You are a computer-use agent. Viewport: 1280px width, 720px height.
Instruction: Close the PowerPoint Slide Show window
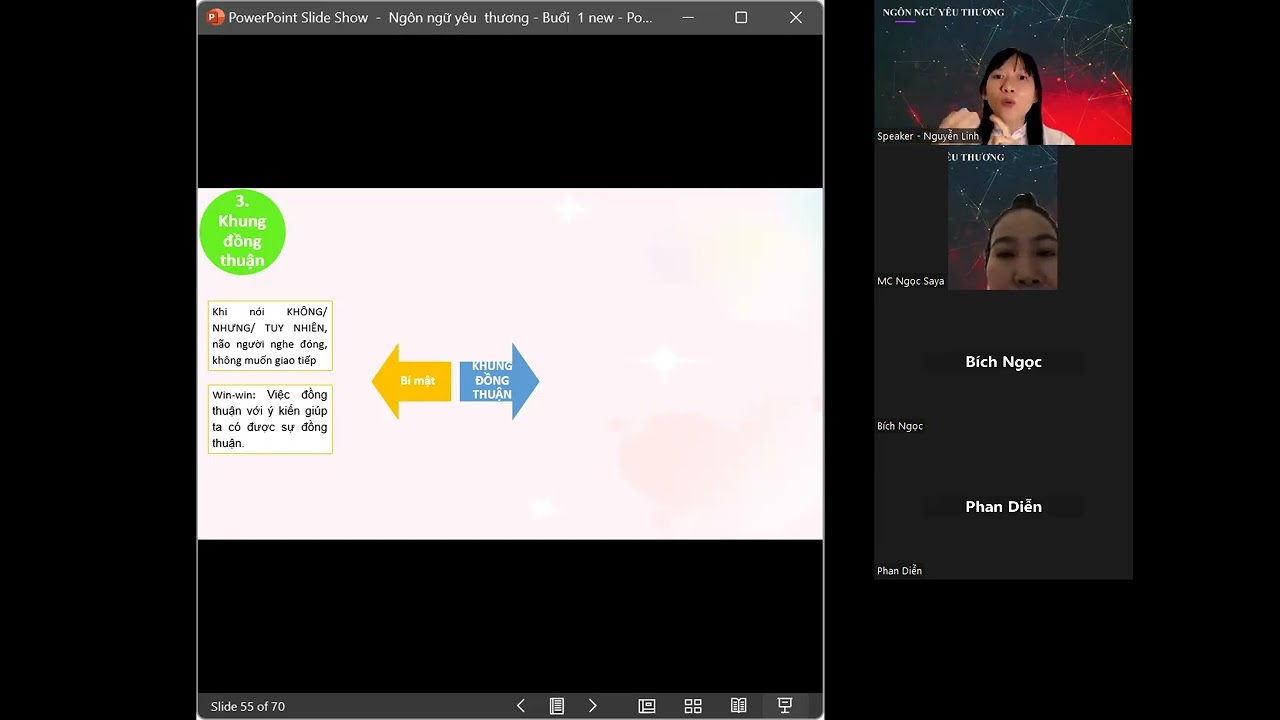point(796,17)
